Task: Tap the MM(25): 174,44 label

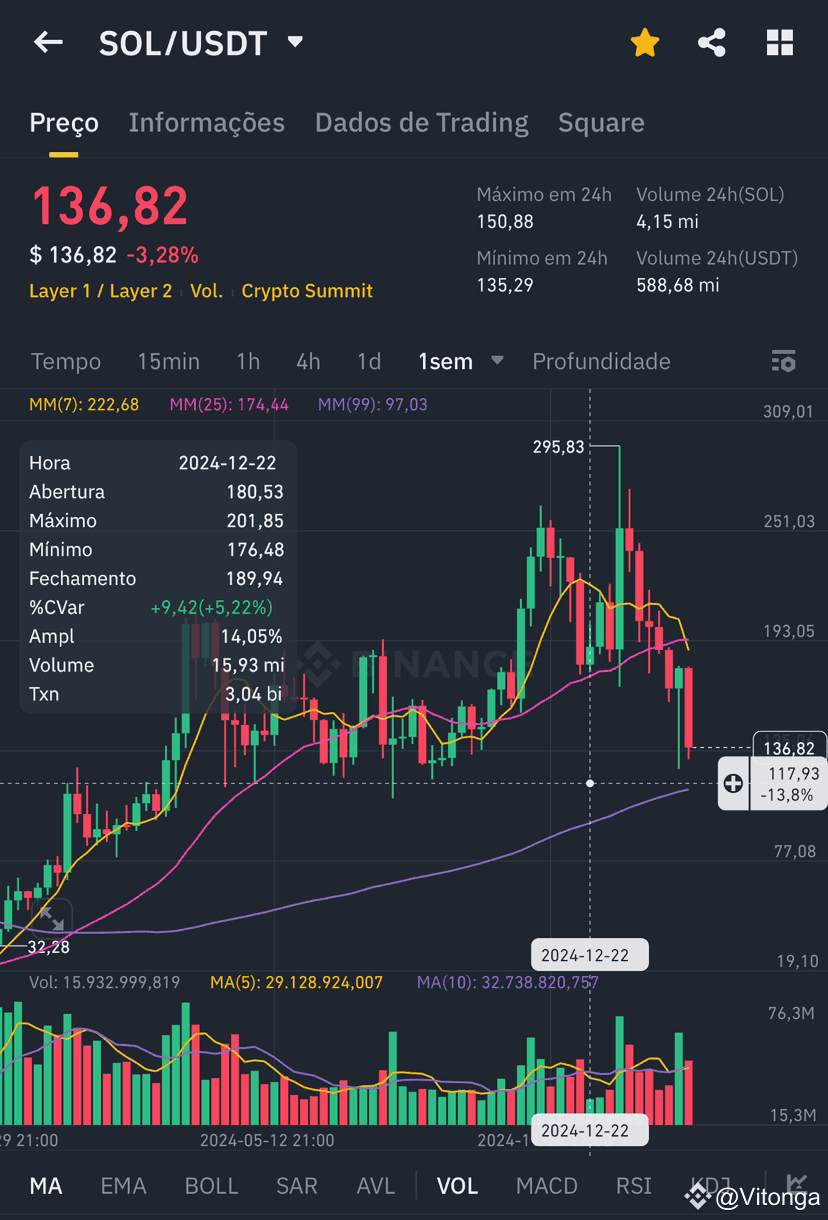Action: (x=229, y=405)
